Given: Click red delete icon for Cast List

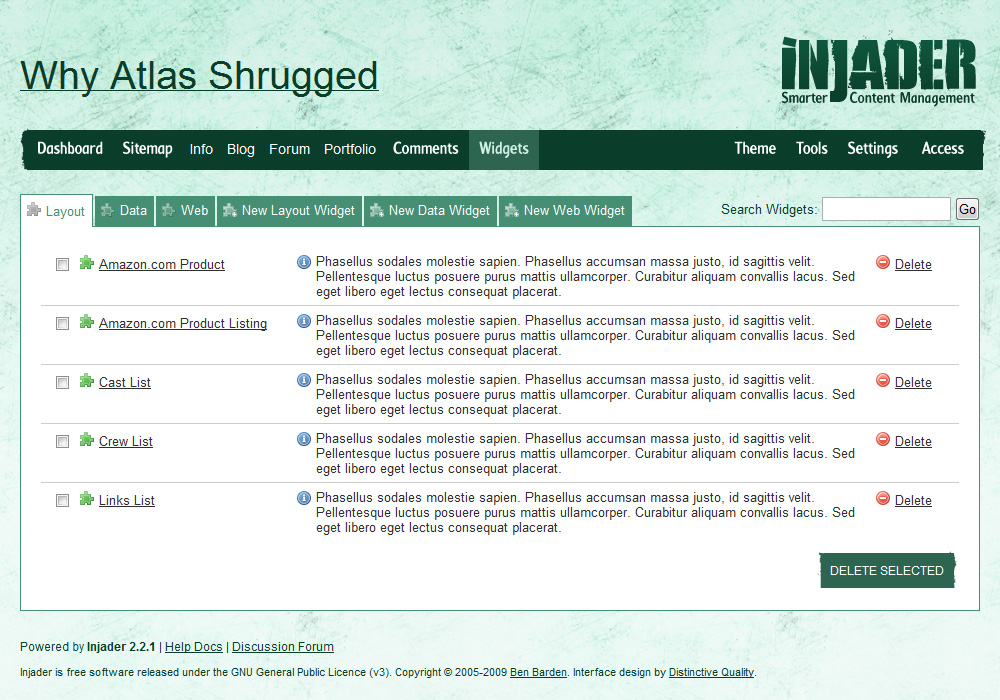Looking at the screenshot, I should point(883,381).
